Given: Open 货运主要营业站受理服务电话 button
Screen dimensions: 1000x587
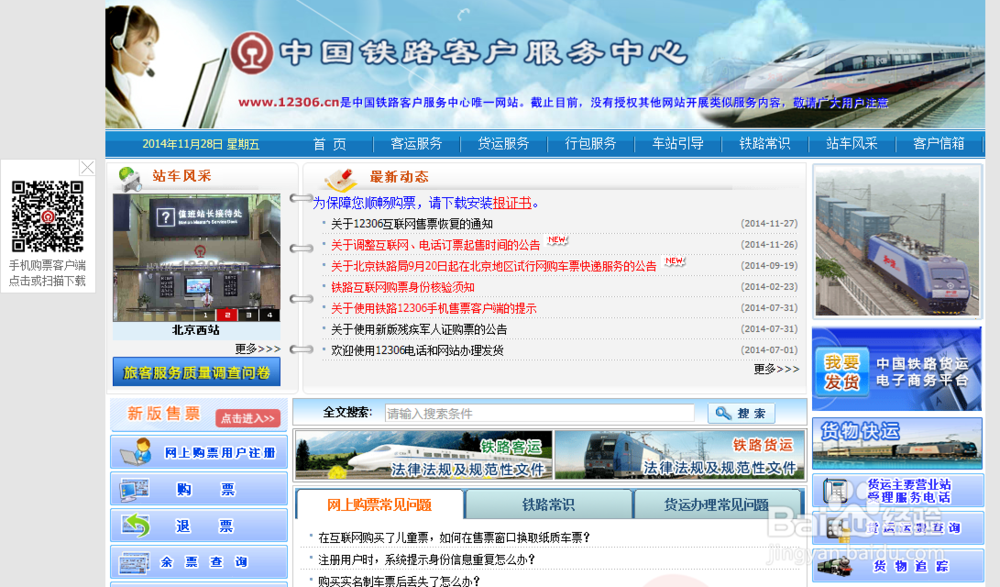Looking at the screenshot, I should tap(897, 491).
